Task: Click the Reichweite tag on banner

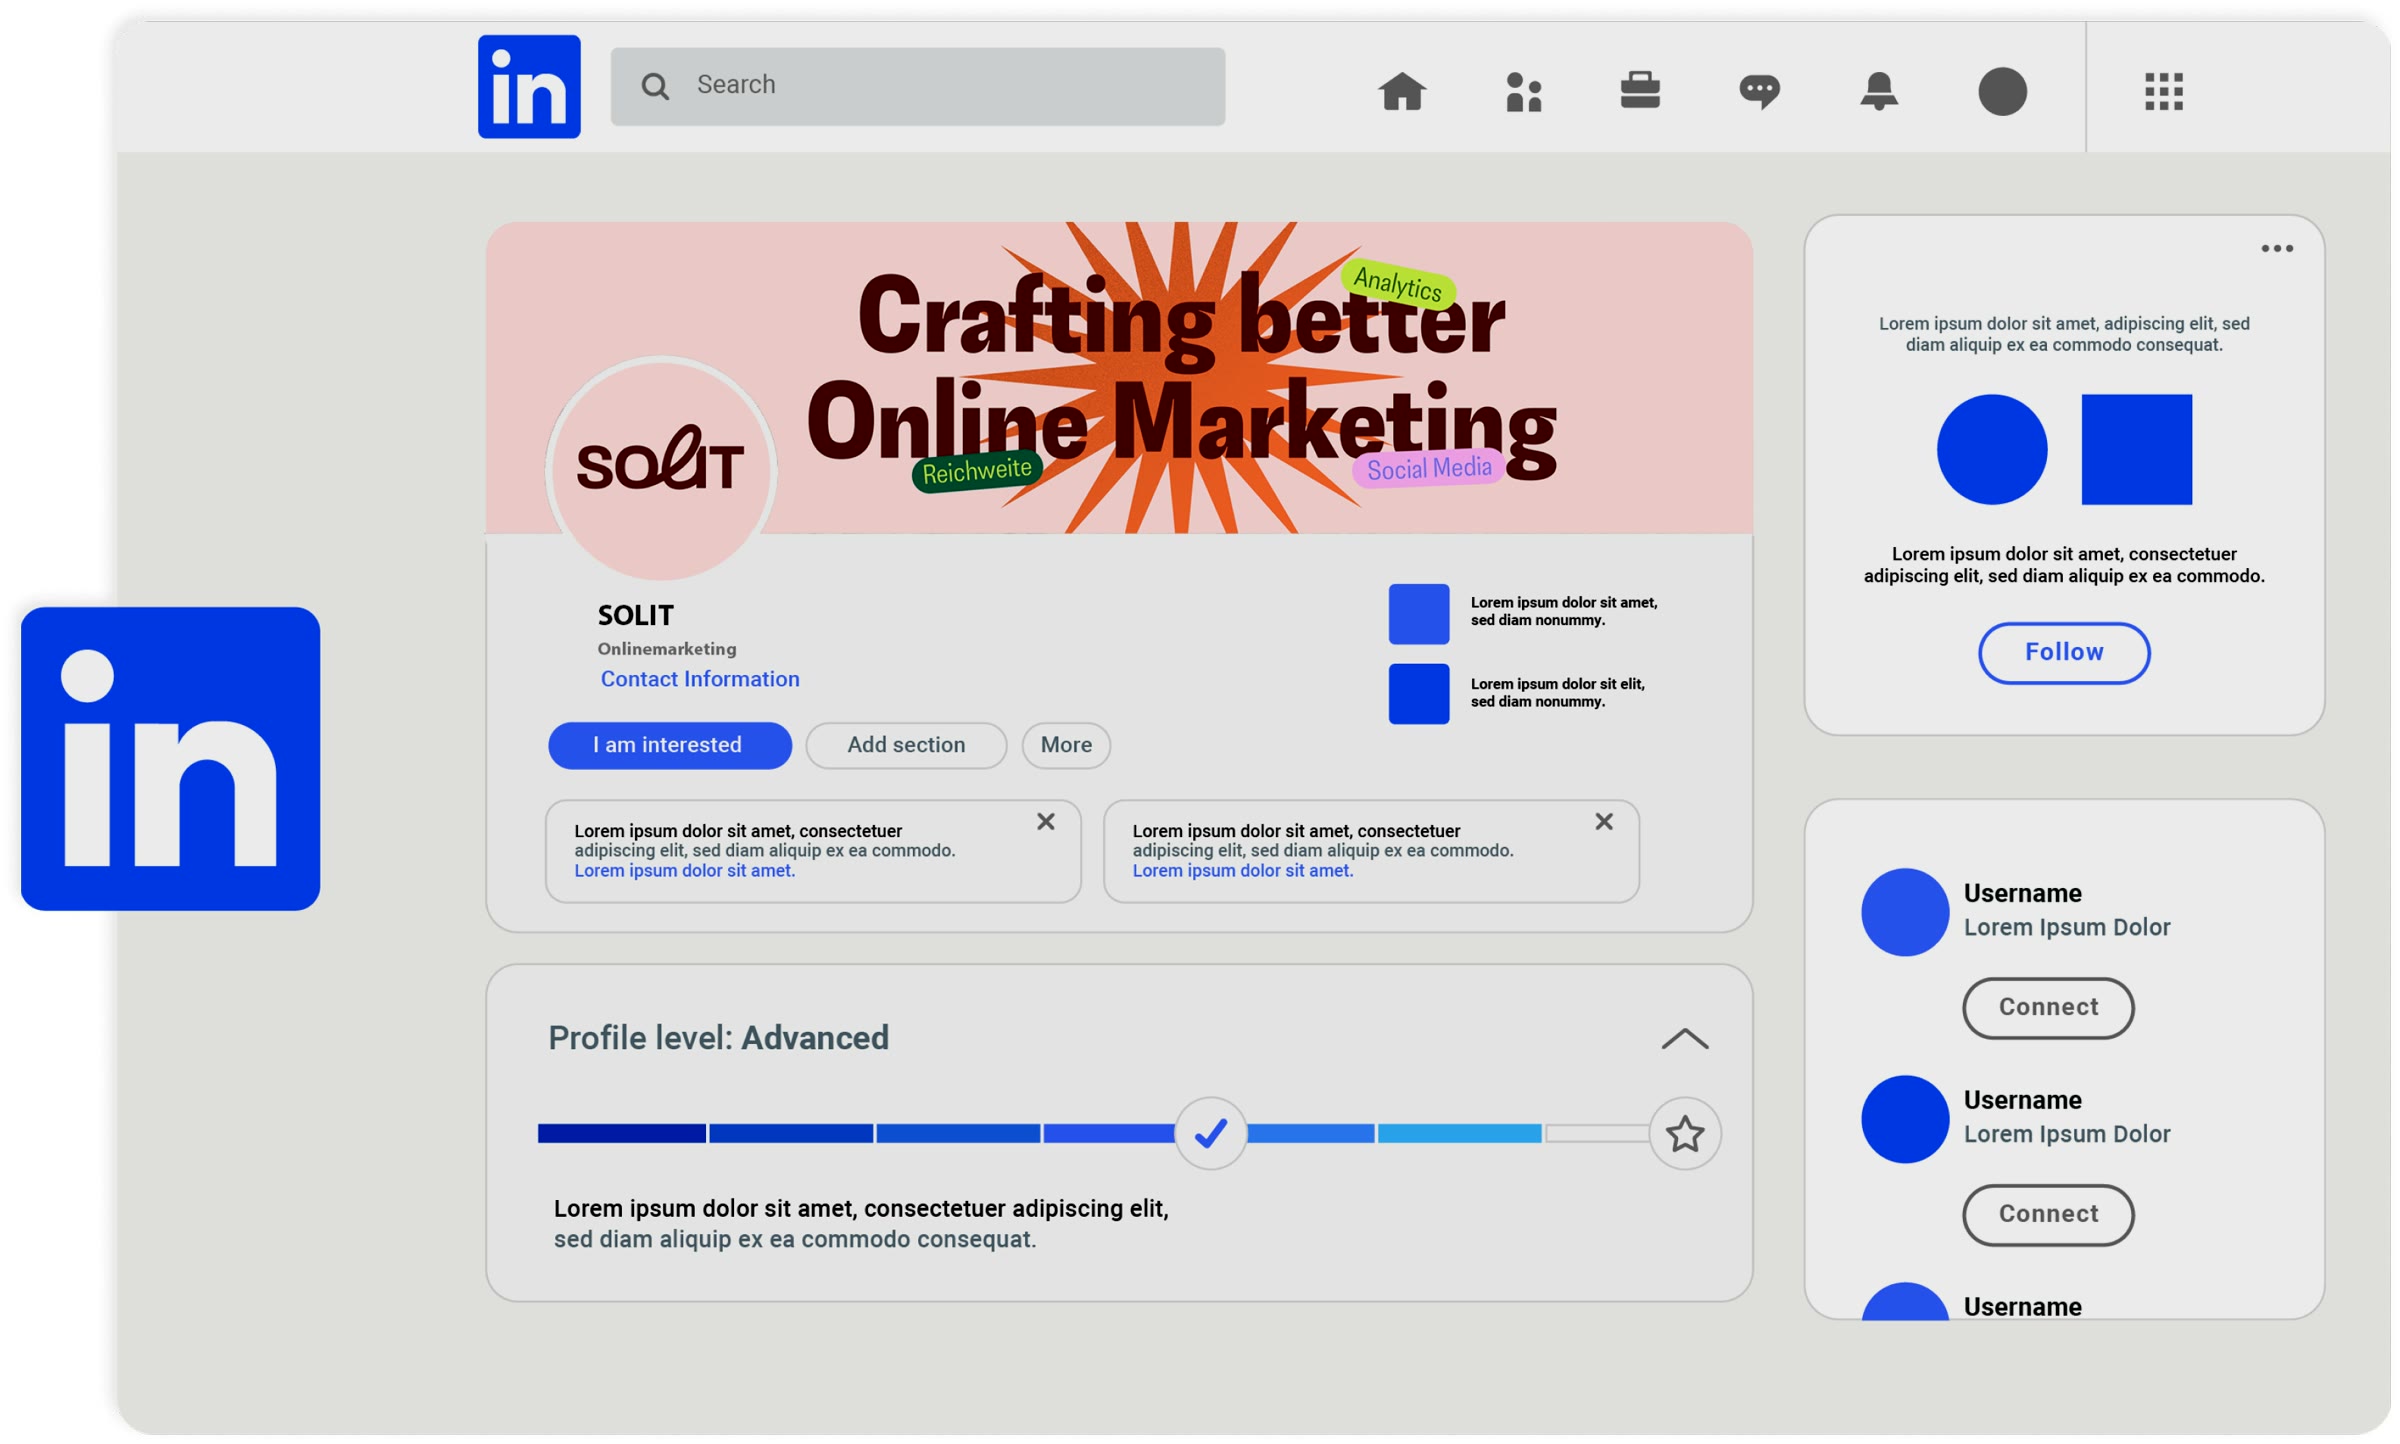Action: click(977, 471)
